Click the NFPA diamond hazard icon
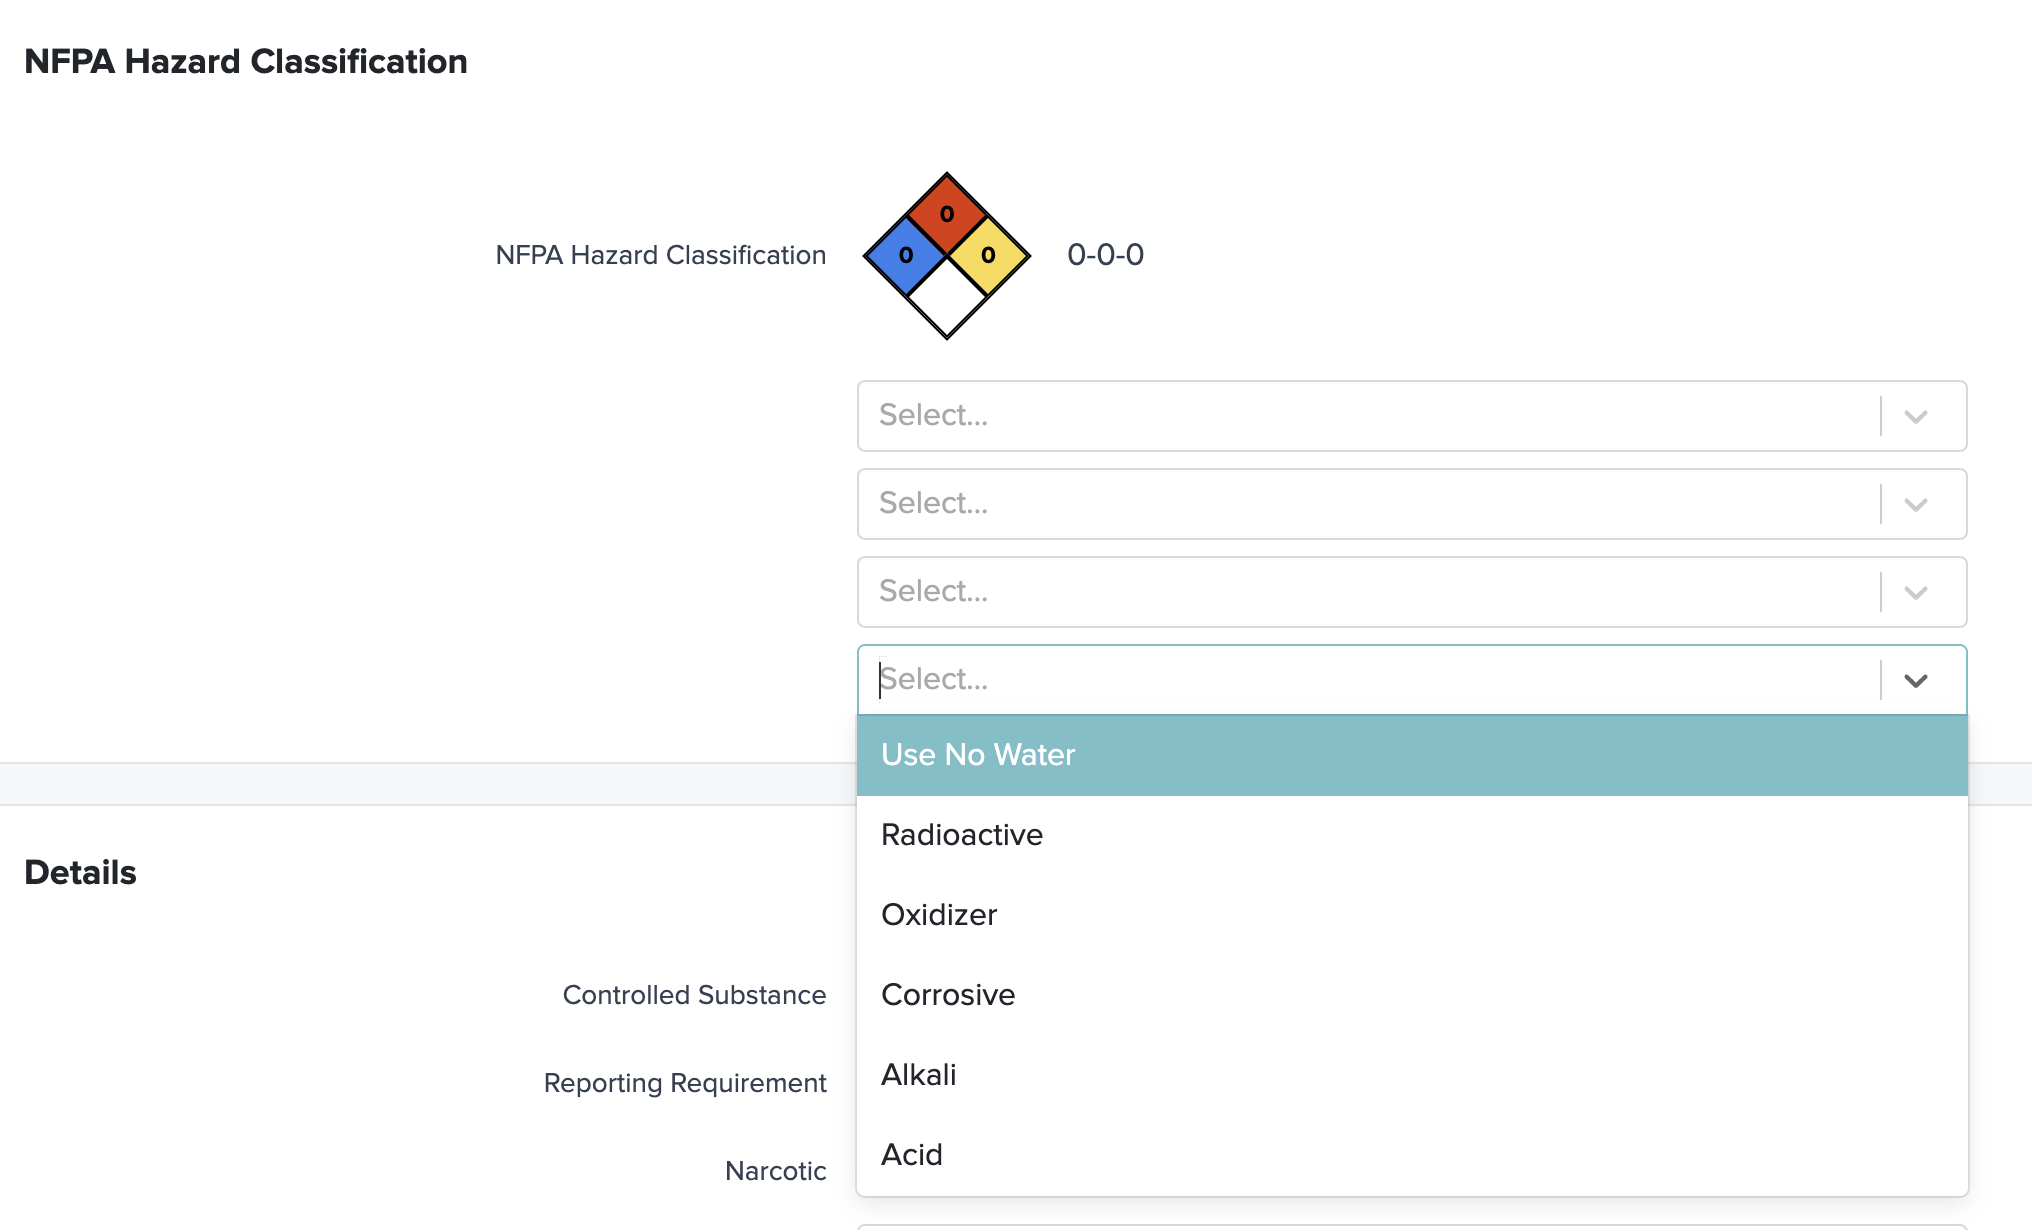2032x1230 pixels. pos(946,256)
